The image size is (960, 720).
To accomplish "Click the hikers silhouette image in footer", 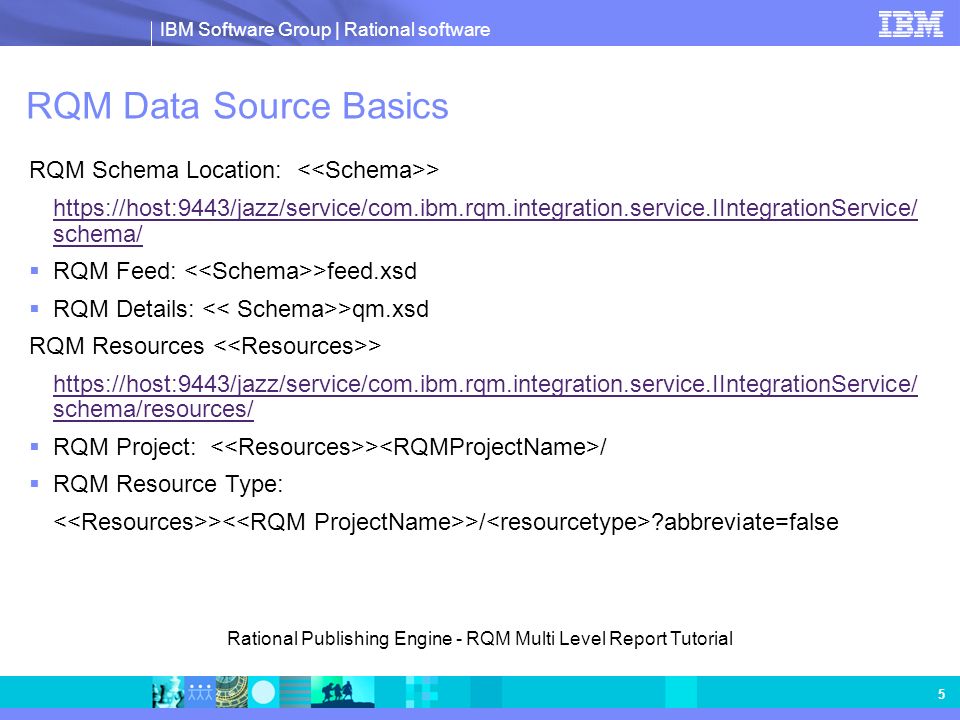I will click(342, 692).
